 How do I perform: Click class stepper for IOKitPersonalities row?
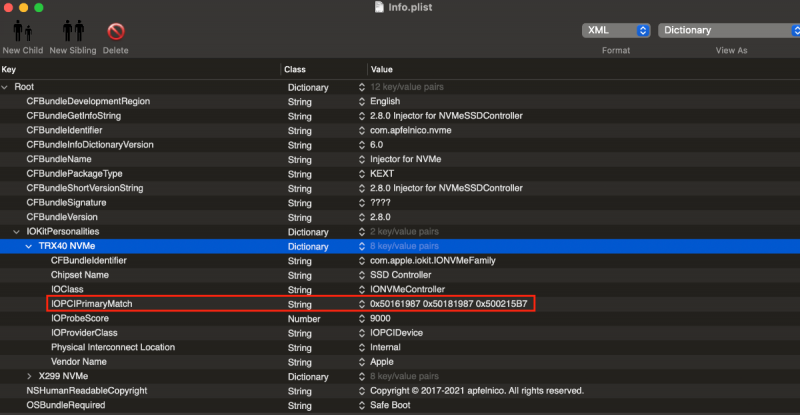pyautogui.click(x=362, y=232)
